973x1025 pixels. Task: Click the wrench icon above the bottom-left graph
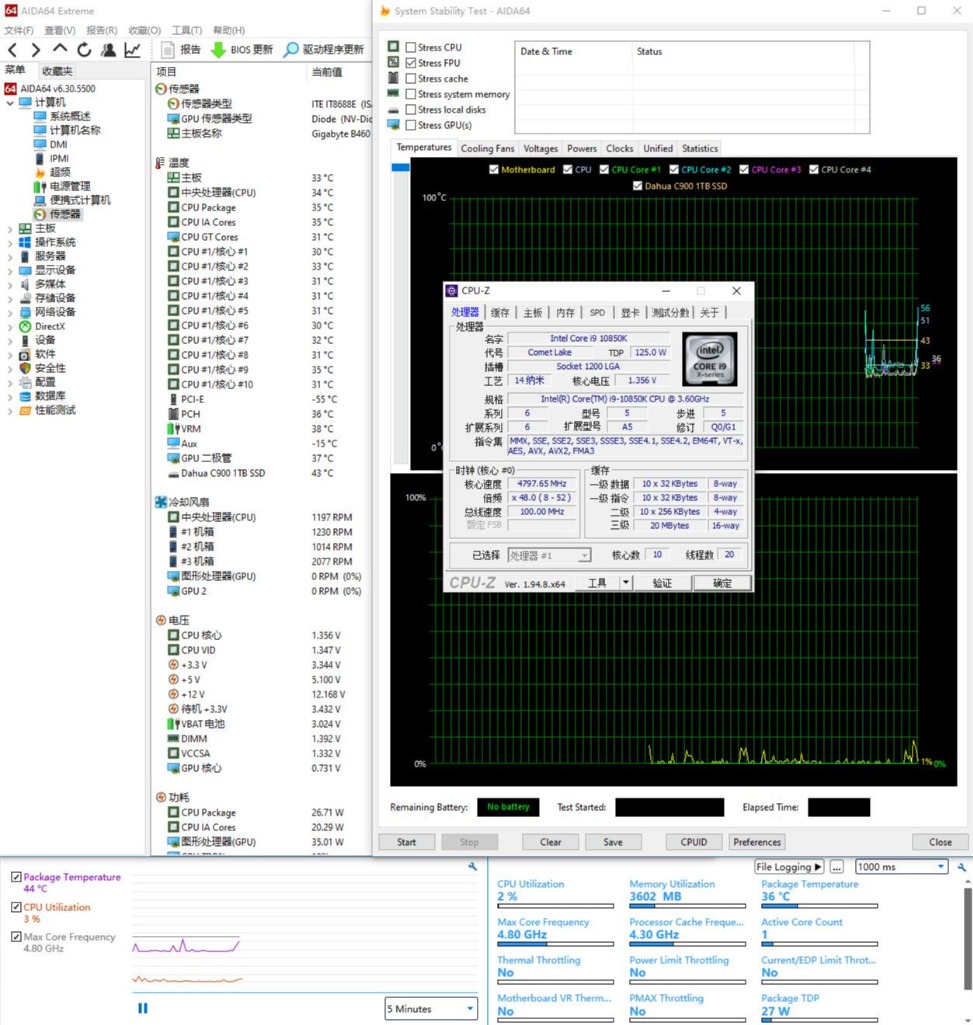[473, 867]
